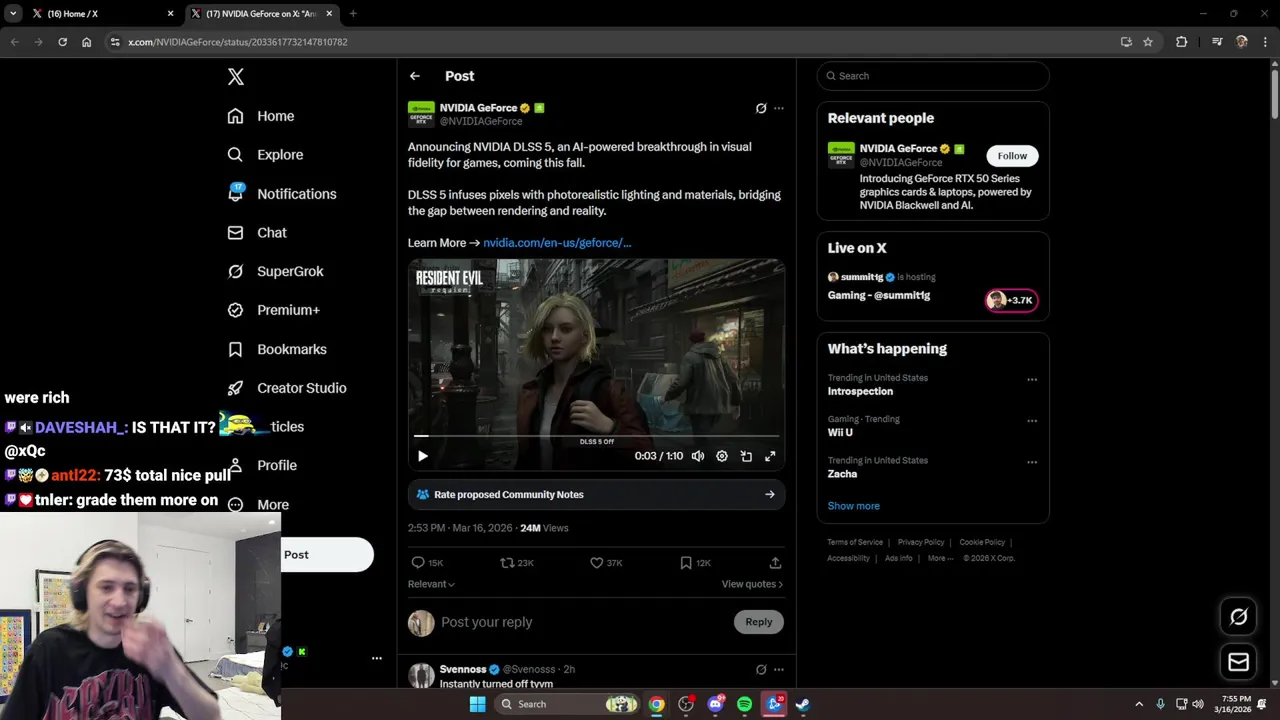Click the back arrow beside Post
1280x720 pixels.
[415, 76]
